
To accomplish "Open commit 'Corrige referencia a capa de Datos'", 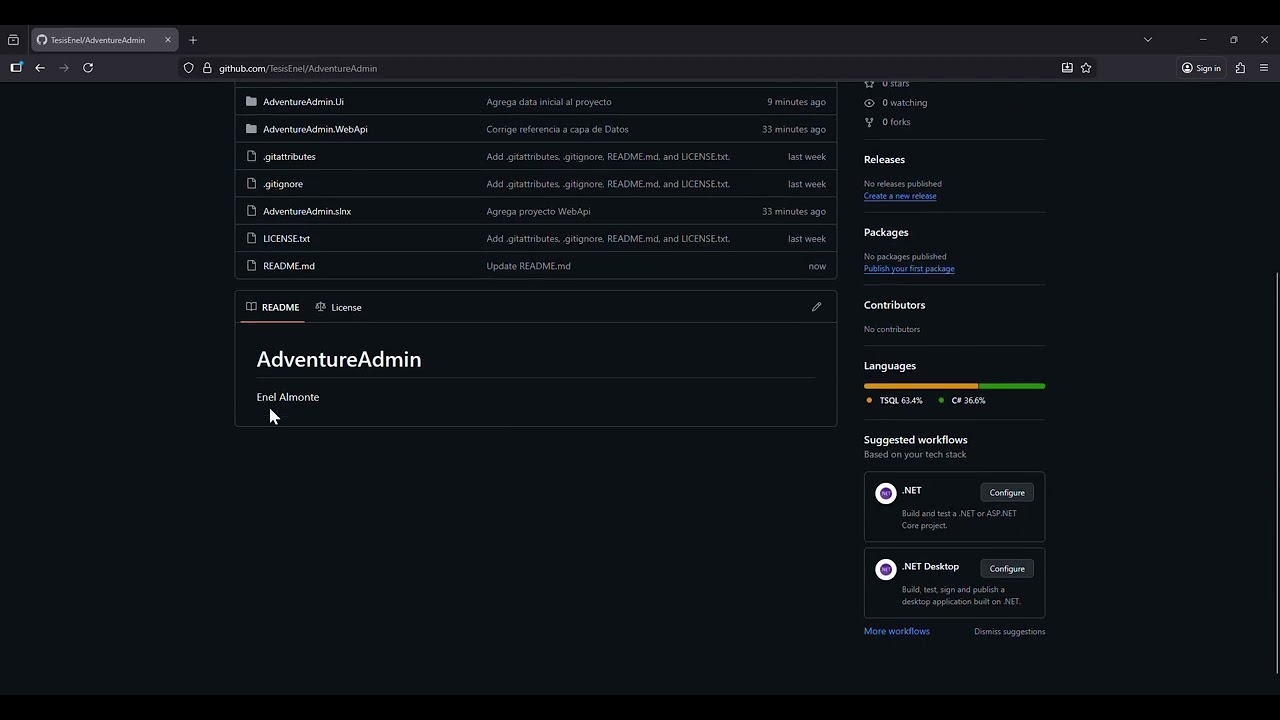I will tap(557, 129).
